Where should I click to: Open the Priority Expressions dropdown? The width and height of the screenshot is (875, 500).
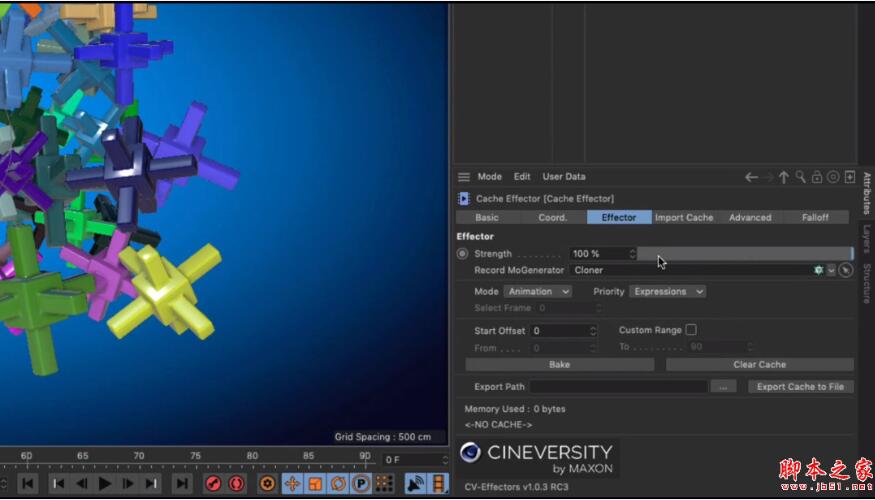point(667,292)
